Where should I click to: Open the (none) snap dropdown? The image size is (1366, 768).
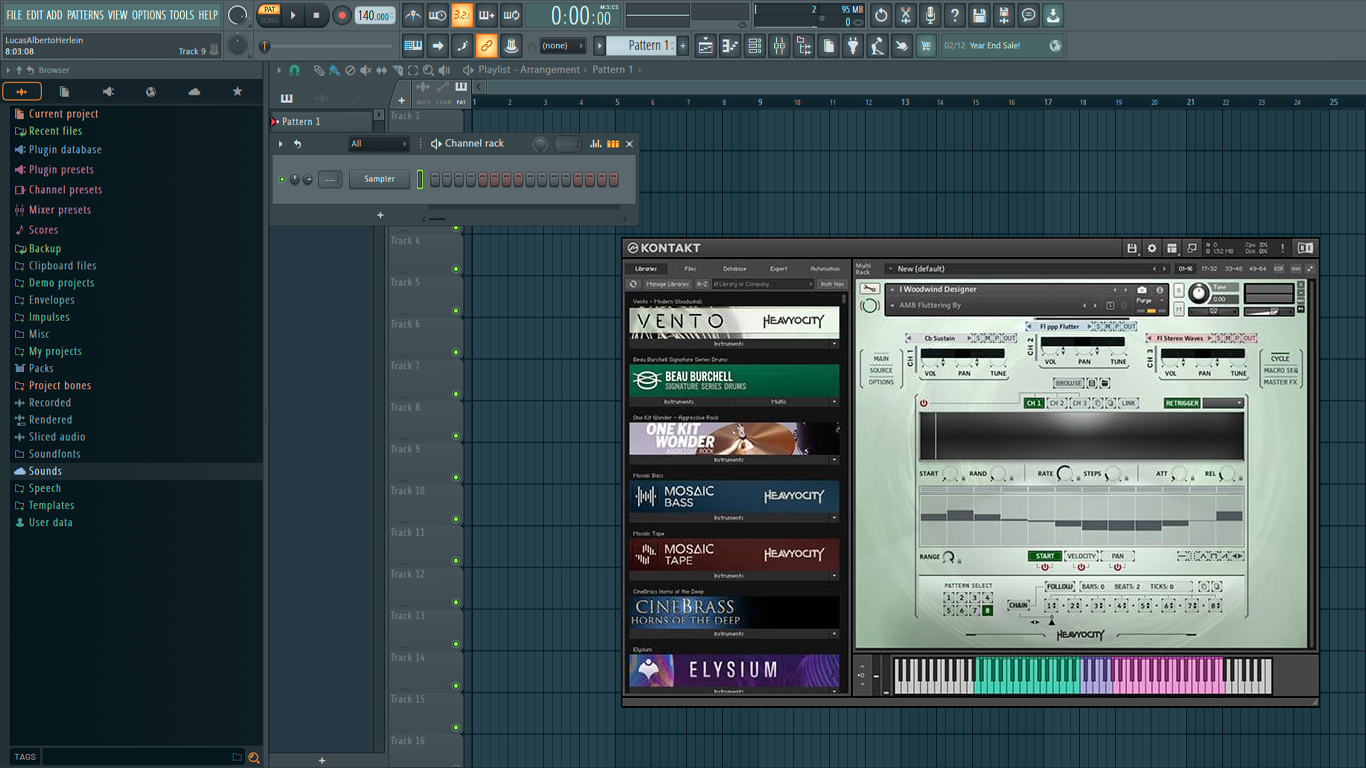click(x=563, y=45)
